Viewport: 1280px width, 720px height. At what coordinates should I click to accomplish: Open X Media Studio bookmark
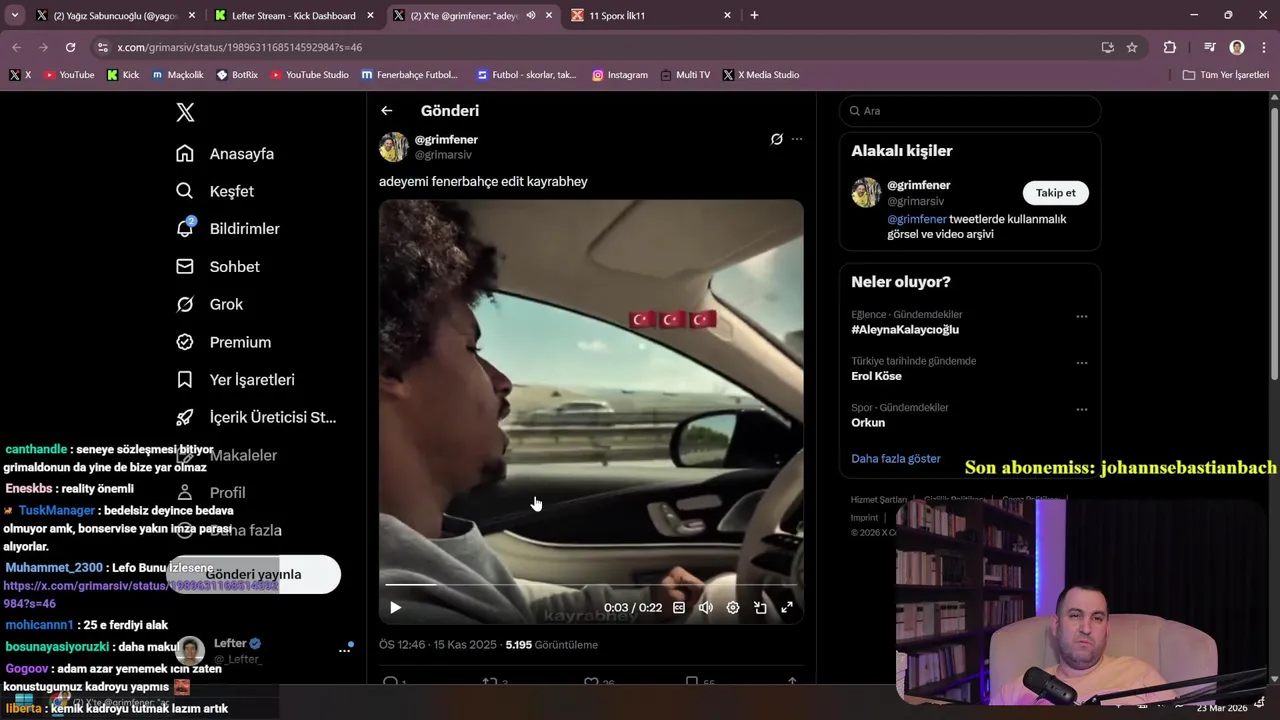pyautogui.click(x=761, y=75)
